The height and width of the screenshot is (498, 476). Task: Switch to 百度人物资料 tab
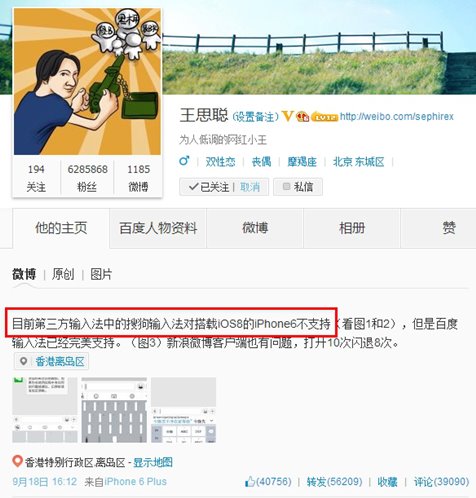click(158, 228)
